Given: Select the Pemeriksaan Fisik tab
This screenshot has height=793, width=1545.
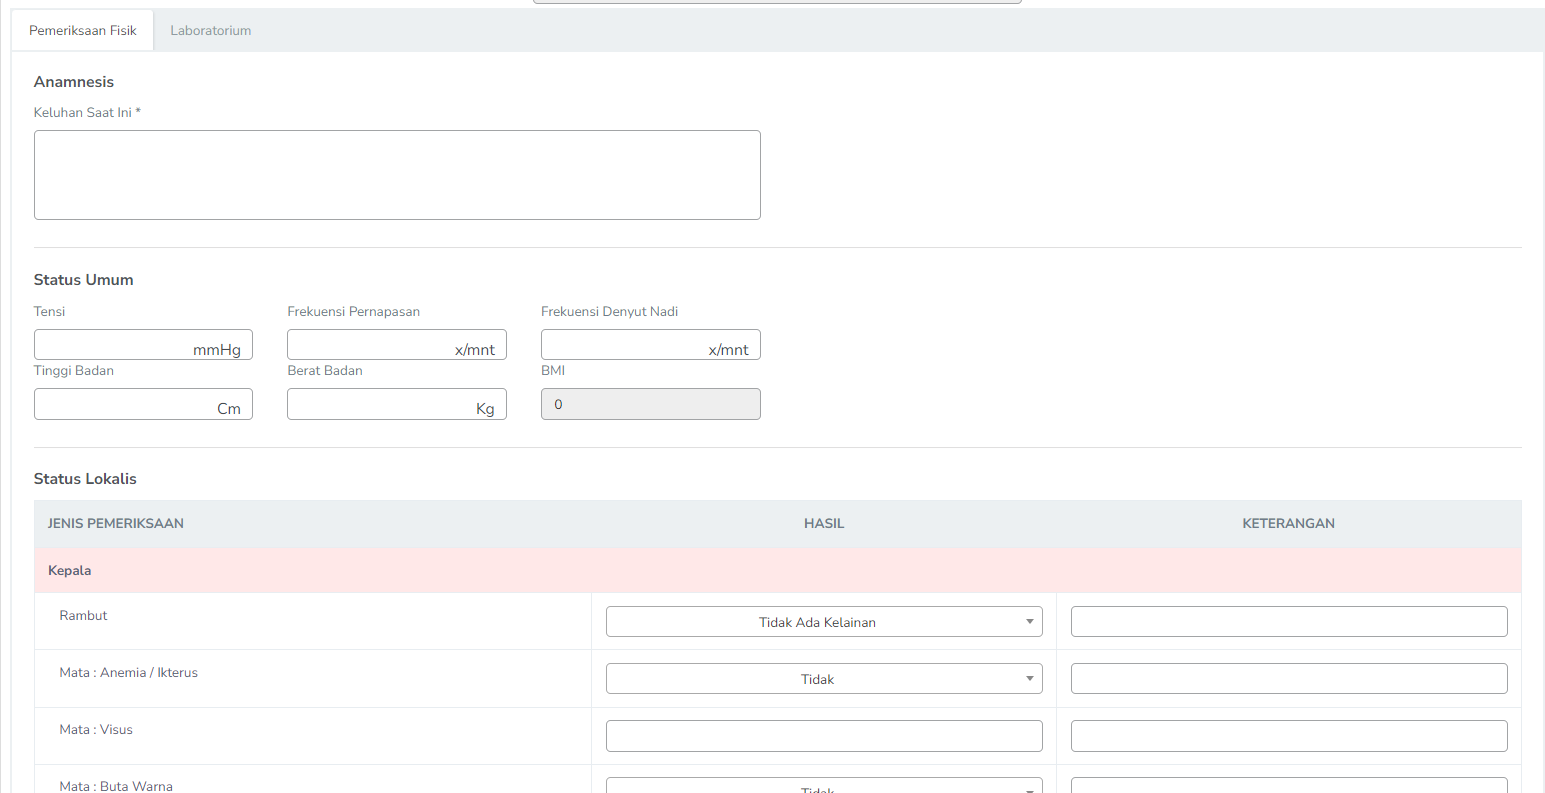Looking at the screenshot, I should pos(83,31).
